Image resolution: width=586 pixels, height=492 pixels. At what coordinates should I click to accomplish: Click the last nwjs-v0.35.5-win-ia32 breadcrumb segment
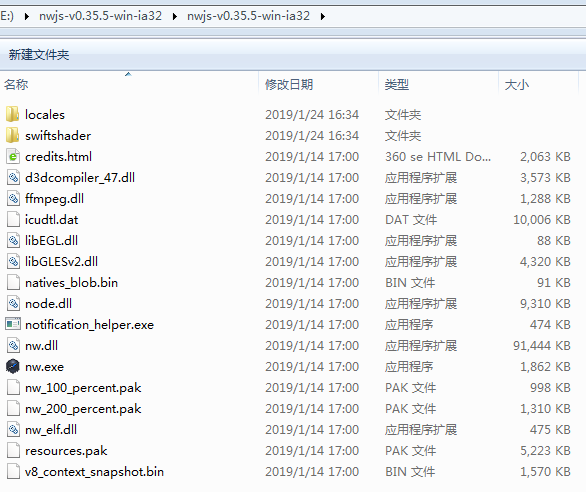(249, 16)
